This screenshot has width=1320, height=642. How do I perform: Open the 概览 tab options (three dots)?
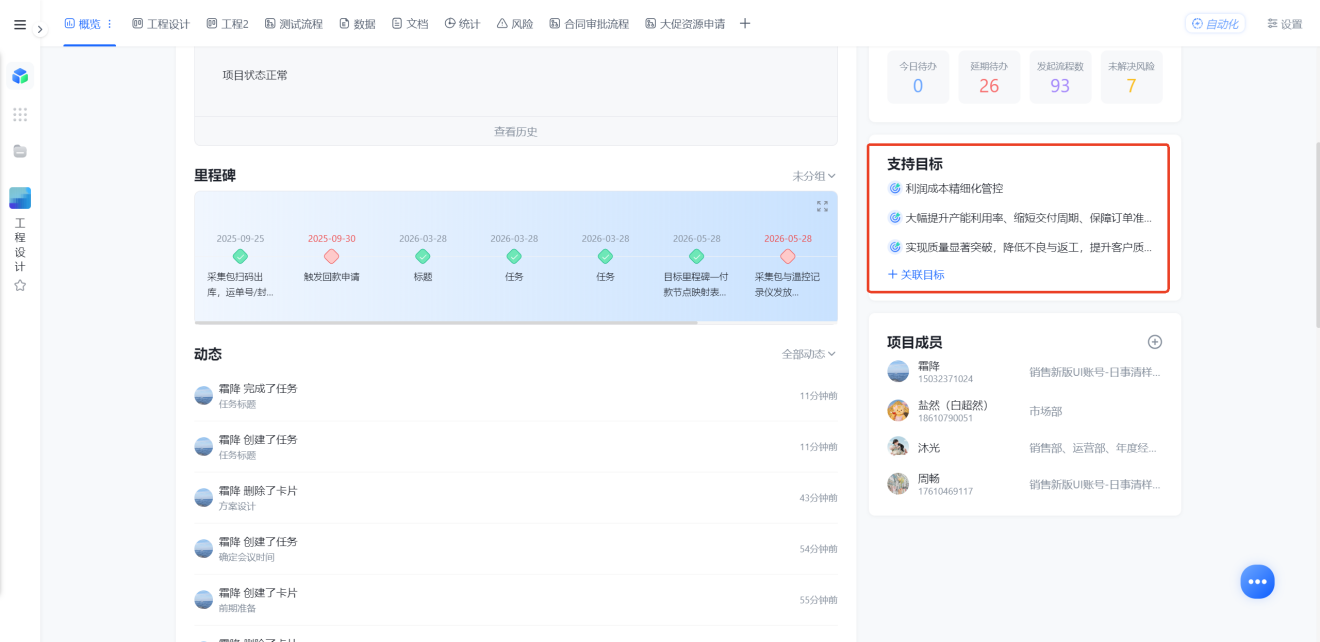pos(110,24)
